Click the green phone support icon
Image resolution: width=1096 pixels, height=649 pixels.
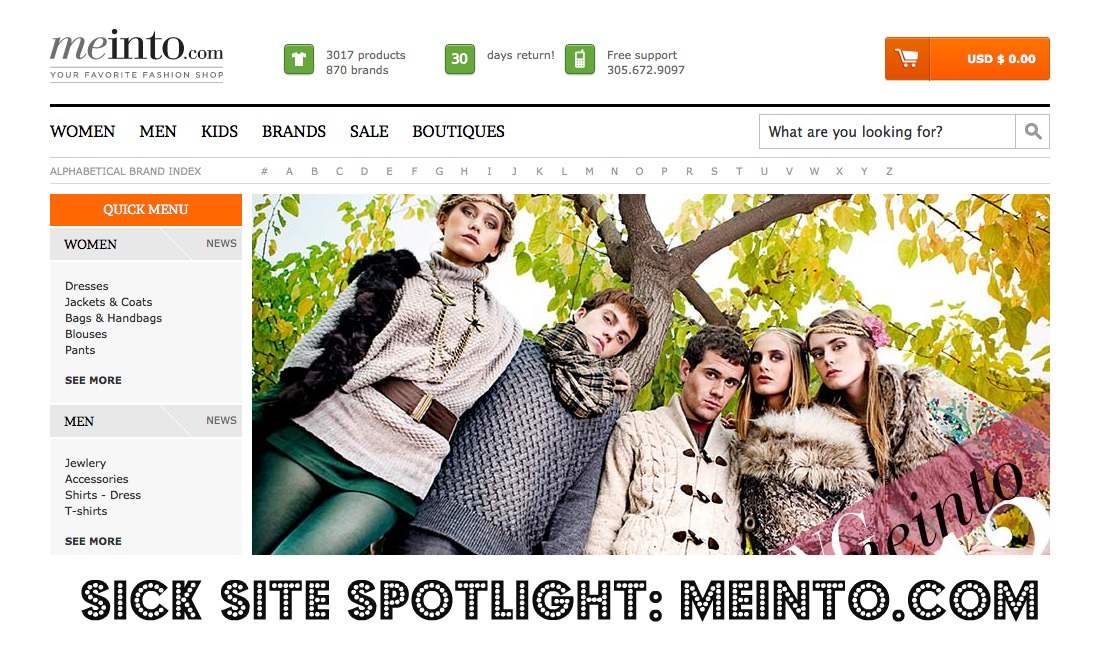point(579,59)
